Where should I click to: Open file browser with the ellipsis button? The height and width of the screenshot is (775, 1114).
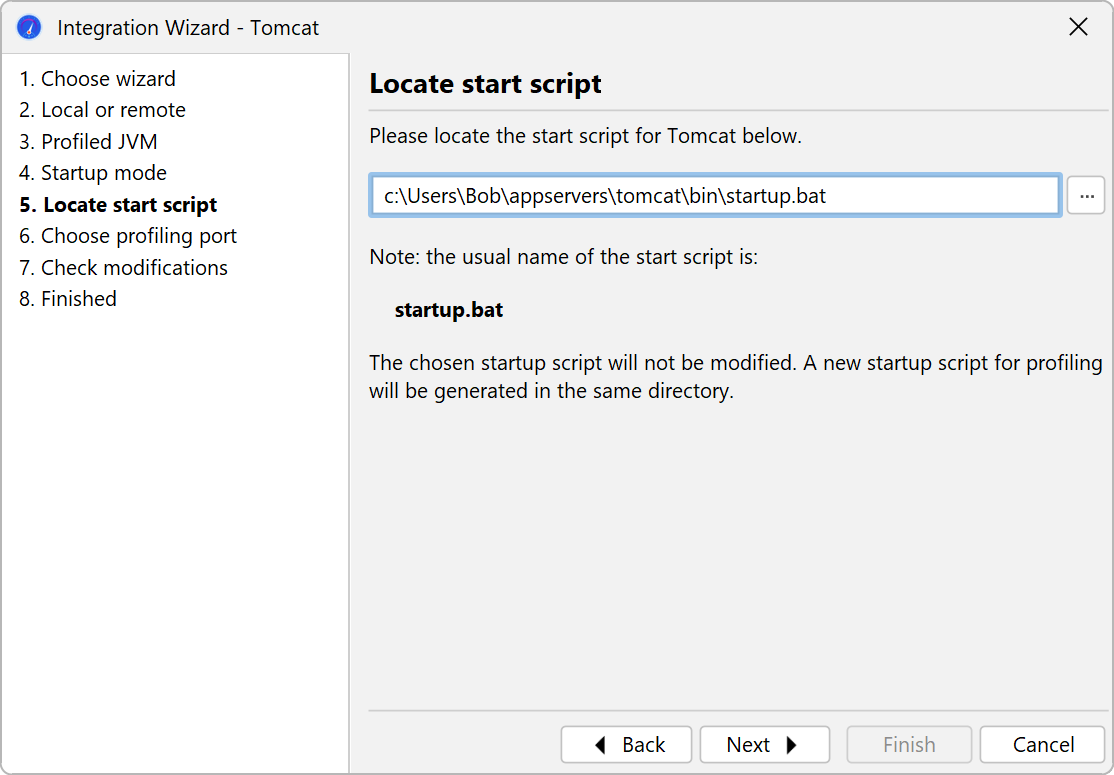[x=1086, y=196]
